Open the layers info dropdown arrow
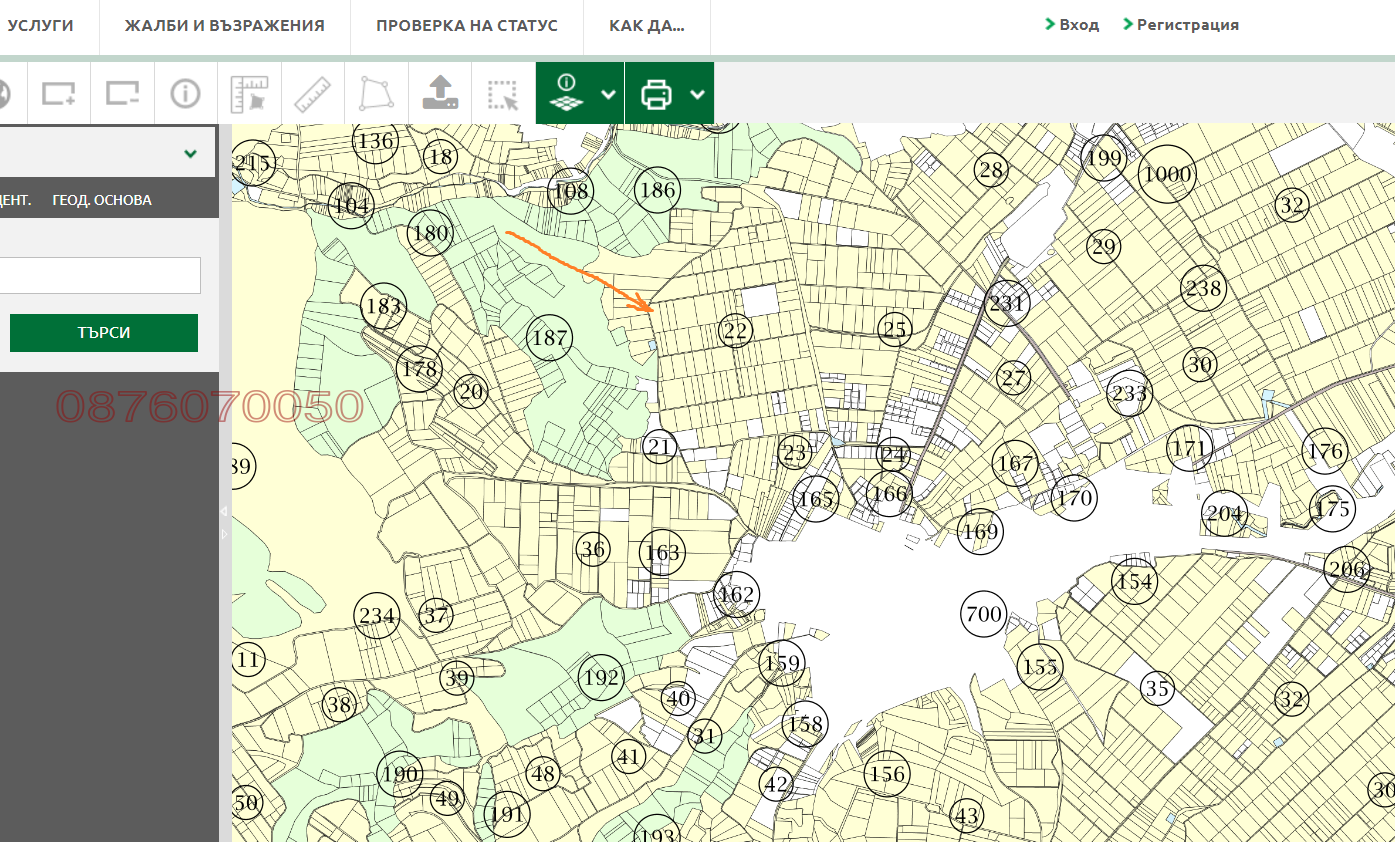 click(608, 94)
